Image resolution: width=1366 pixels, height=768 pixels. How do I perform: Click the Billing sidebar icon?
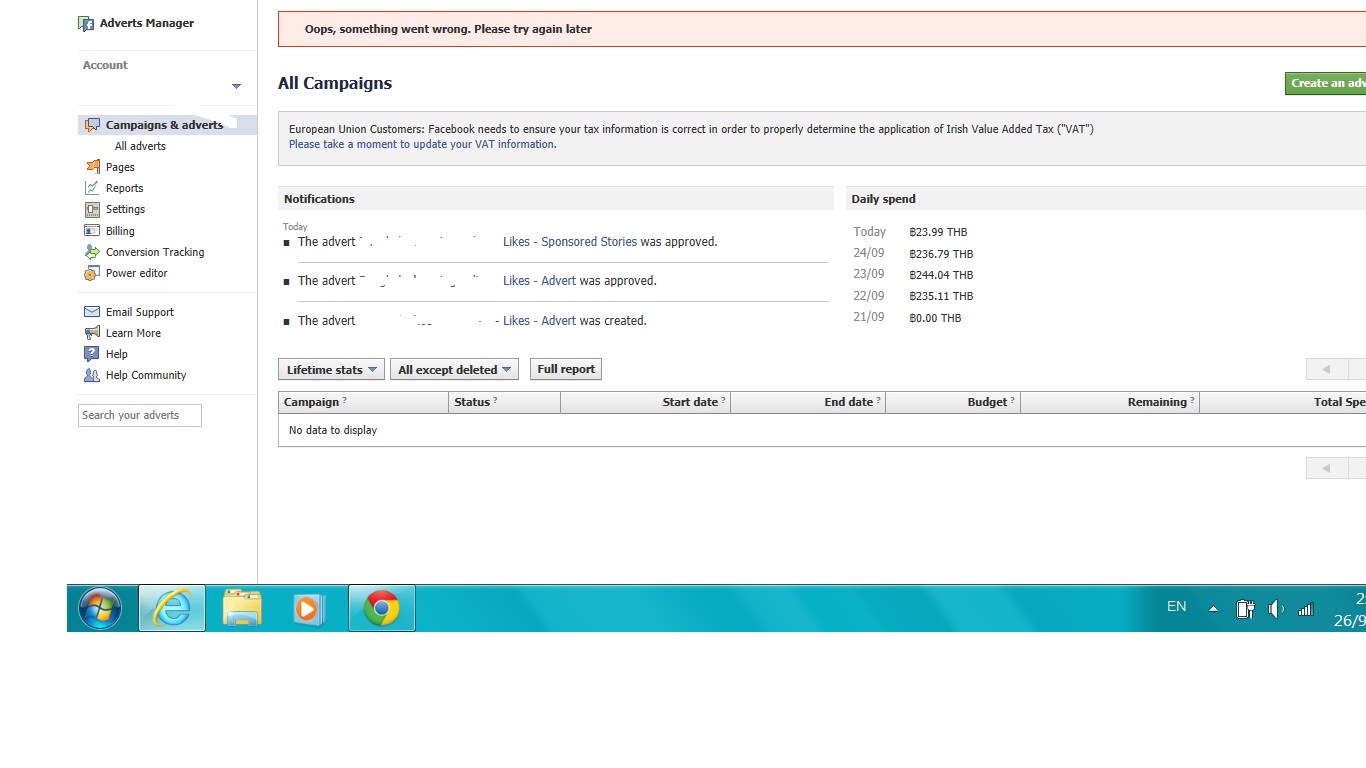tap(92, 230)
